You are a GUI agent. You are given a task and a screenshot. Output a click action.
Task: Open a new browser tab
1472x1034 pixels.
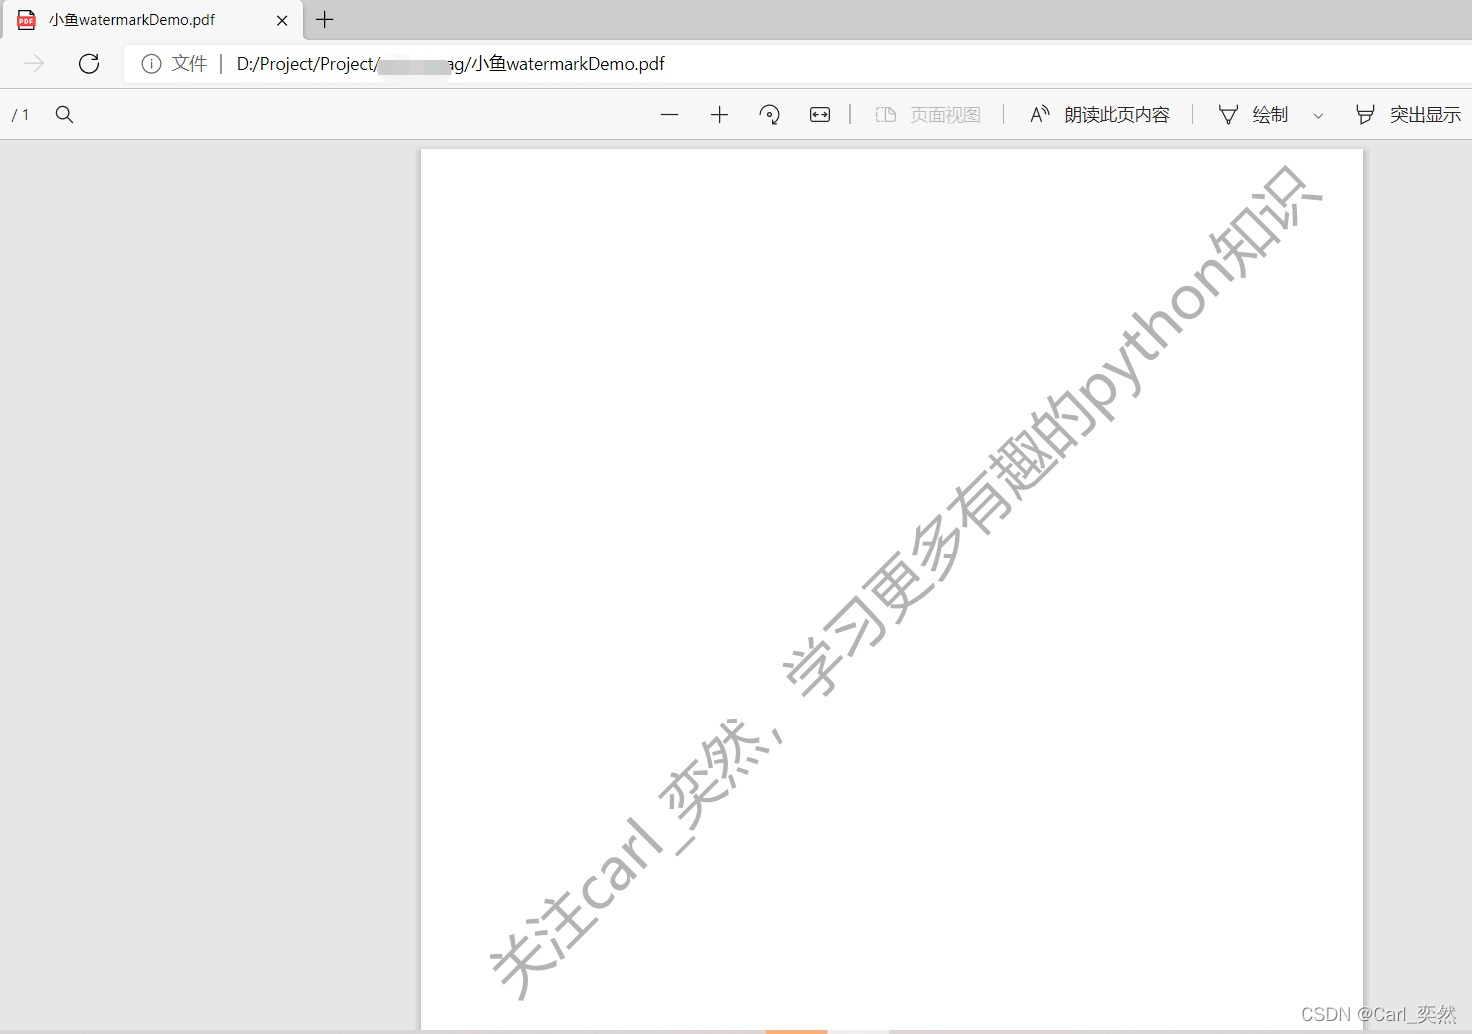point(325,19)
